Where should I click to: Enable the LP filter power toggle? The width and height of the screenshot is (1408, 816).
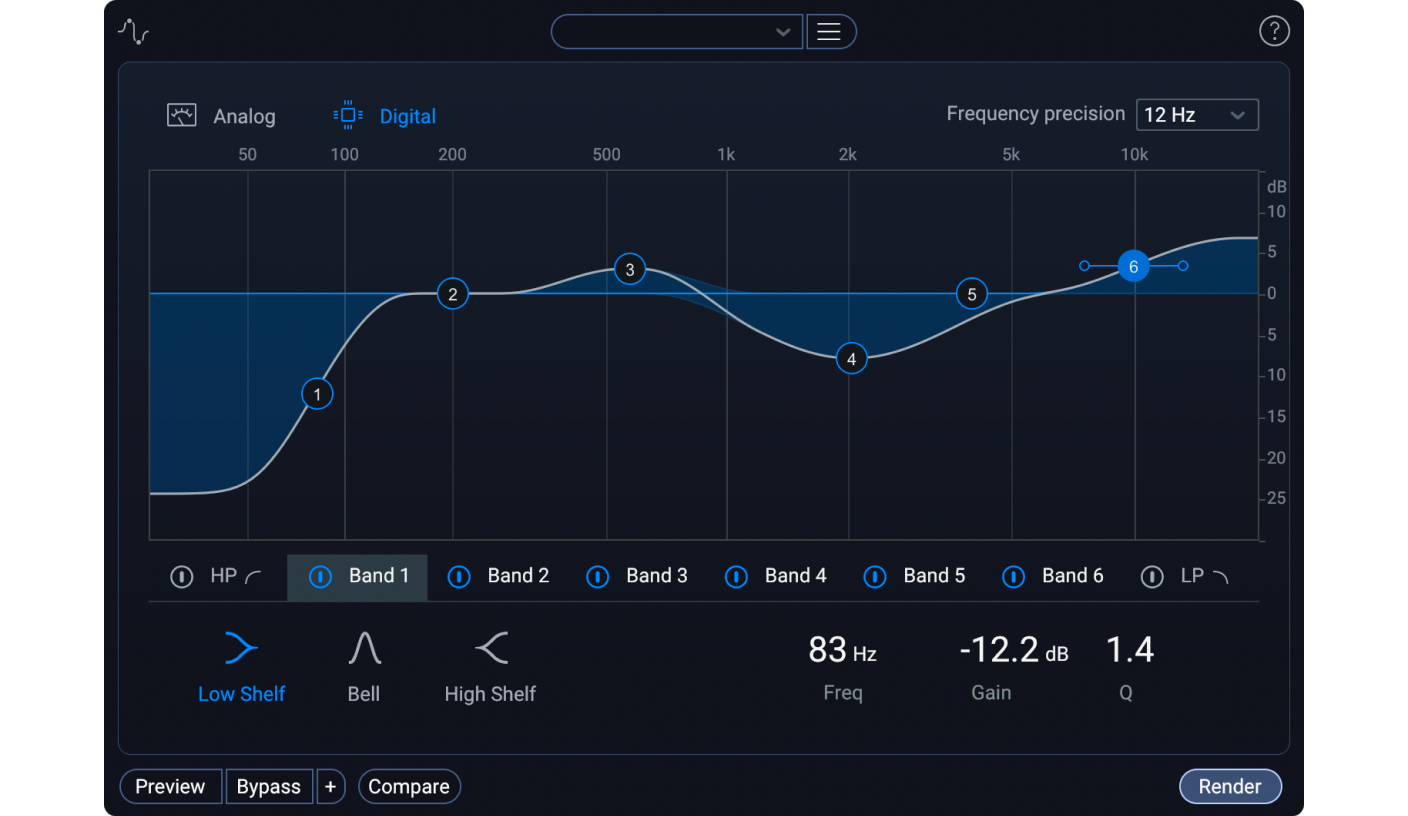click(1151, 577)
